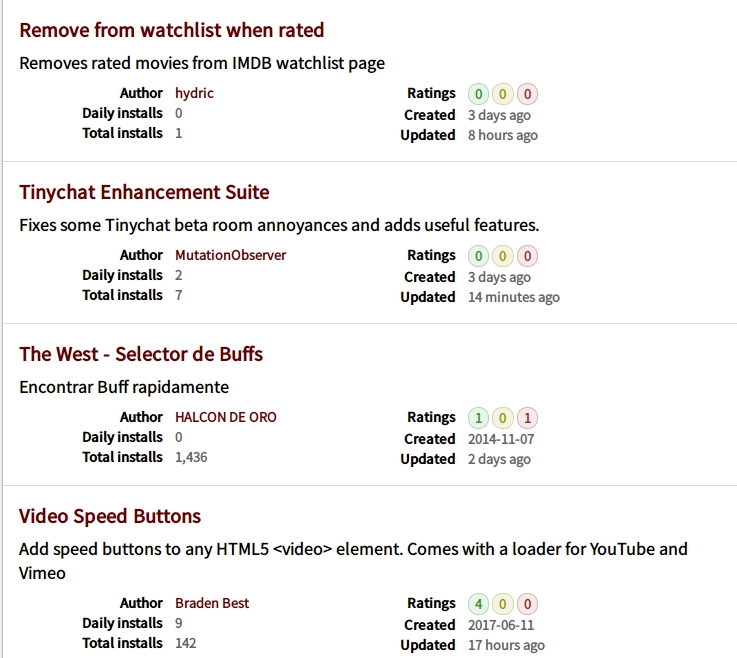Open the Video Speed Buttons script page
The height and width of the screenshot is (658, 737).
pos(110,516)
